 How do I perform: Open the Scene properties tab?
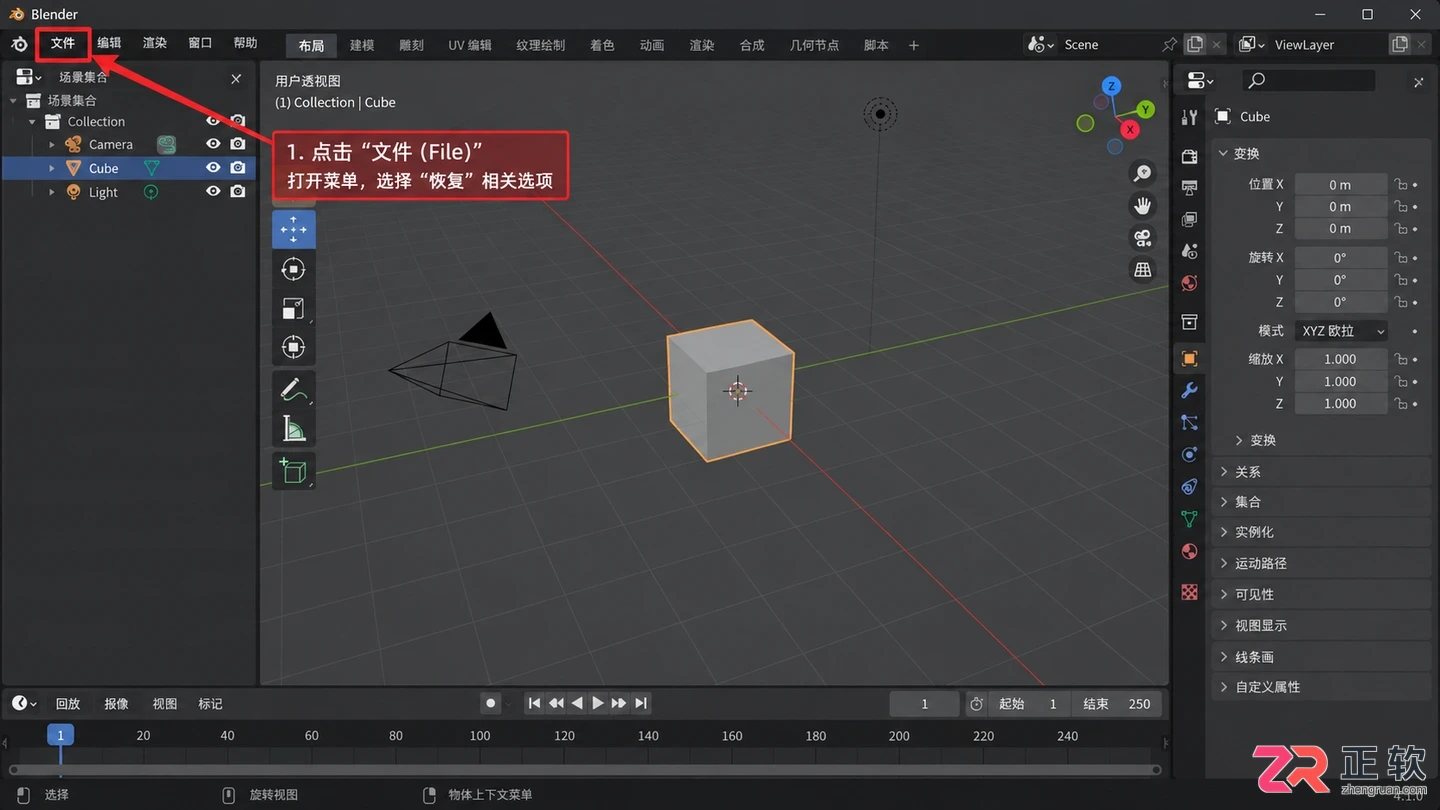coord(1189,251)
